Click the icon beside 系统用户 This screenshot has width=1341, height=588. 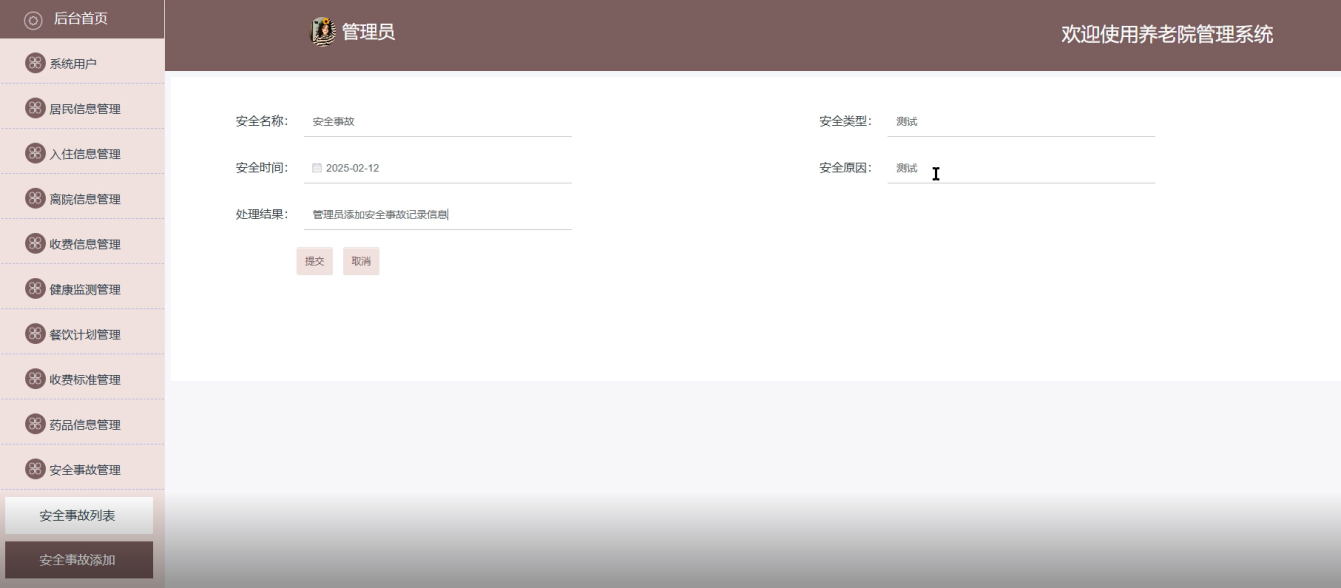click(35, 63)
